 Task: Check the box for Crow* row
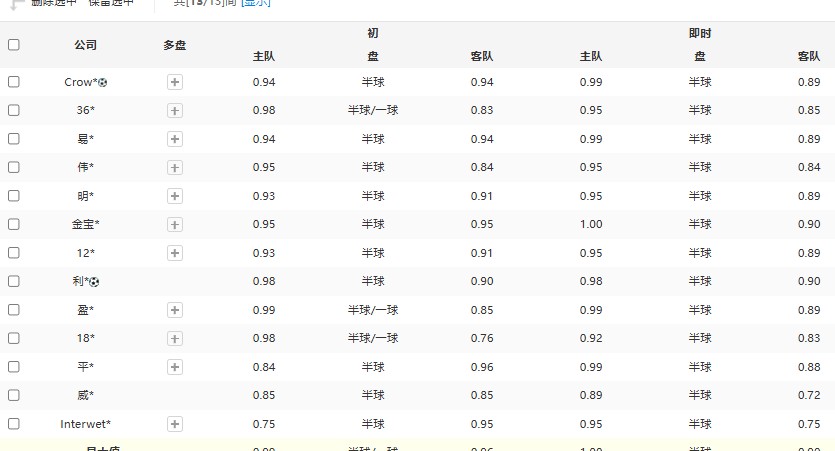coord(14,82)
